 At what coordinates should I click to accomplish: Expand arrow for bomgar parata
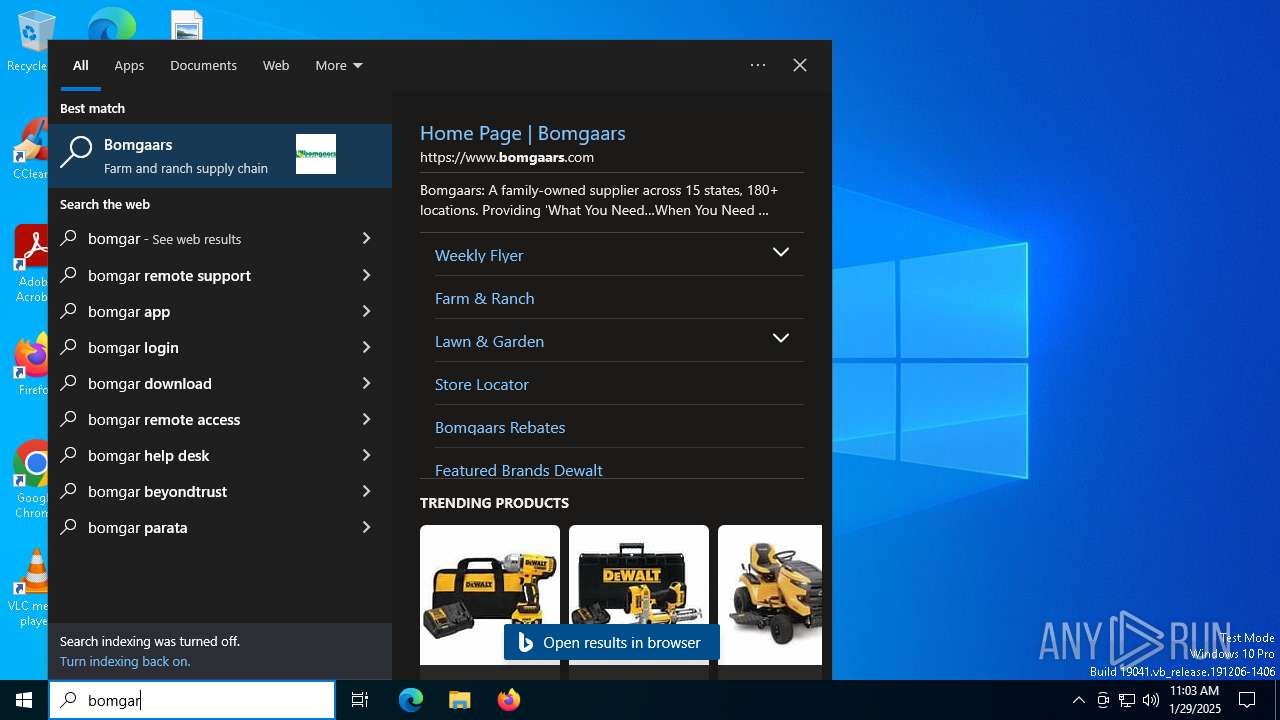366,527
